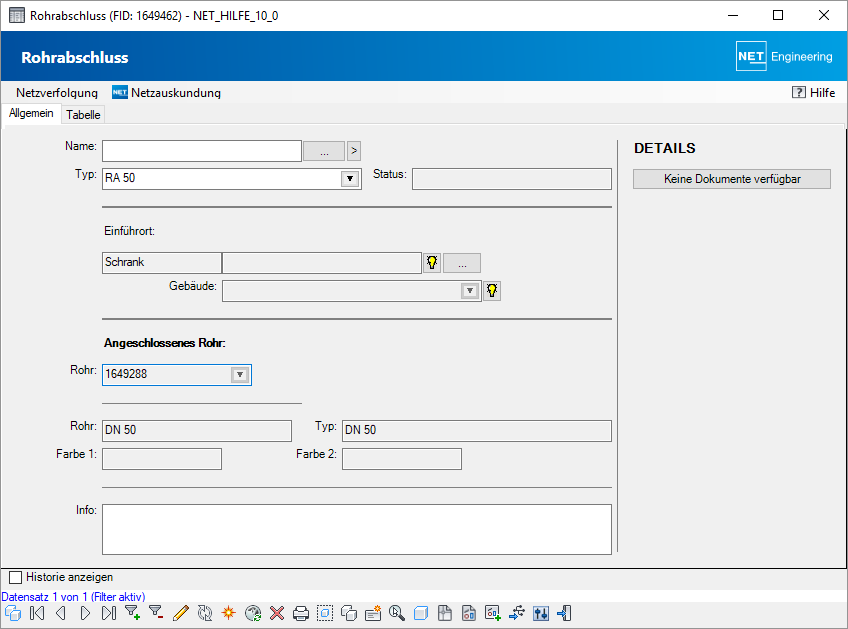Screen dimensions: 848x629
Task: Click the gray document layout icon
Action: pyautogui.click(x=445, y=613)
